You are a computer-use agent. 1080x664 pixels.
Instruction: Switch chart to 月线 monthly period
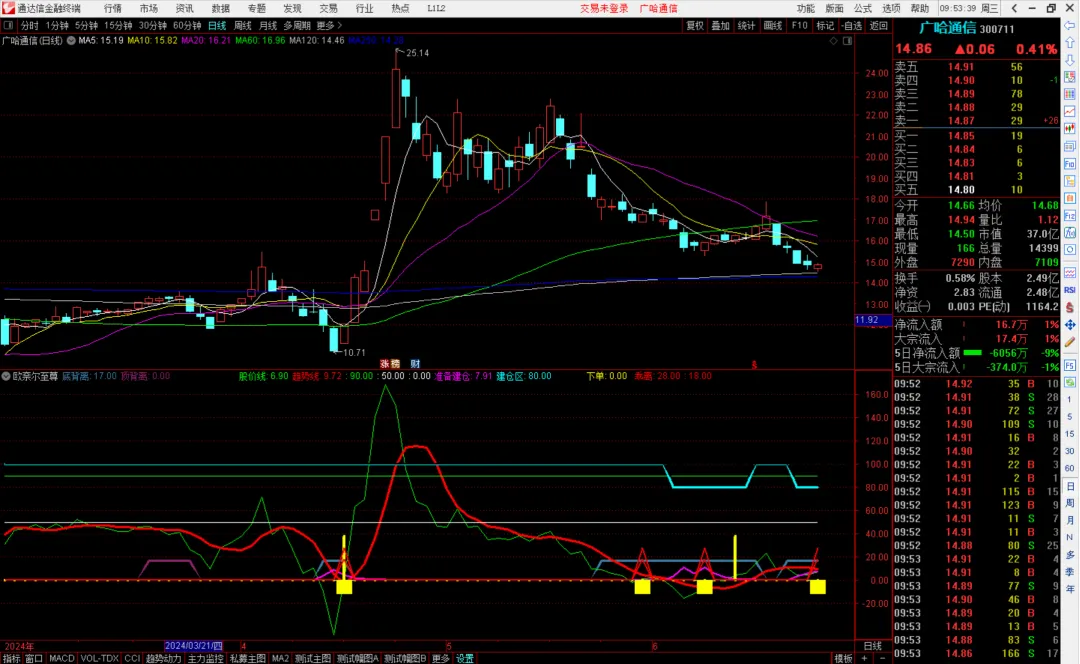pos(268,25)
